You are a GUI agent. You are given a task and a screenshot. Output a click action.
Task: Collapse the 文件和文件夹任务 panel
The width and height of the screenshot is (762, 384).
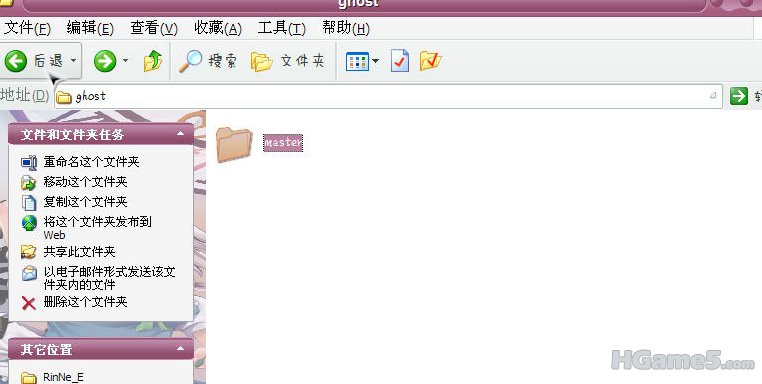[180, 134]
